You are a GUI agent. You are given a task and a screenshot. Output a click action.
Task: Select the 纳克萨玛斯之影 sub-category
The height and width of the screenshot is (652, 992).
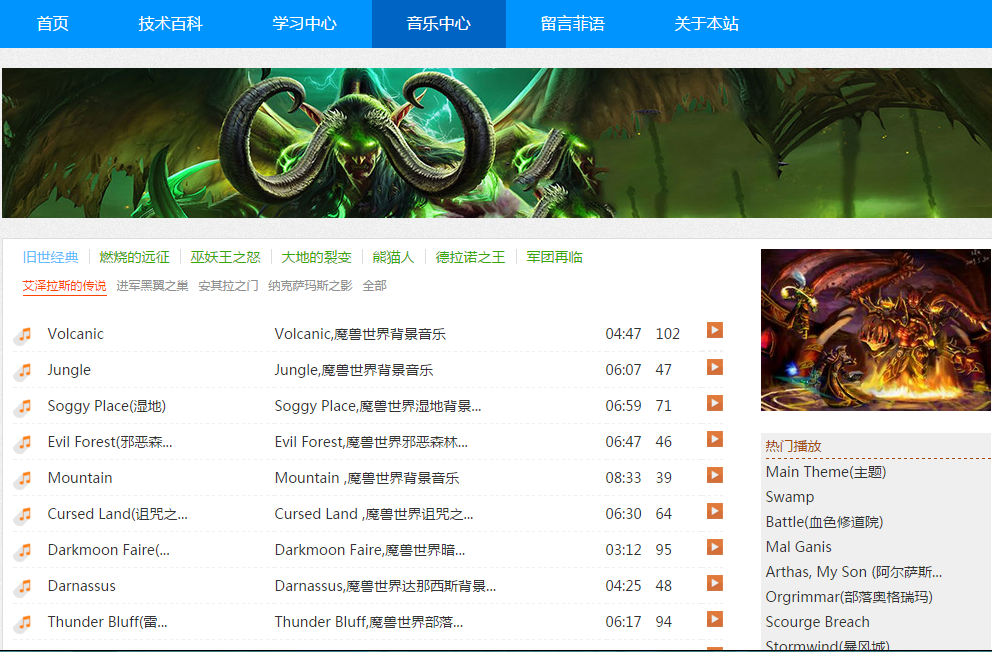[310, 286]
